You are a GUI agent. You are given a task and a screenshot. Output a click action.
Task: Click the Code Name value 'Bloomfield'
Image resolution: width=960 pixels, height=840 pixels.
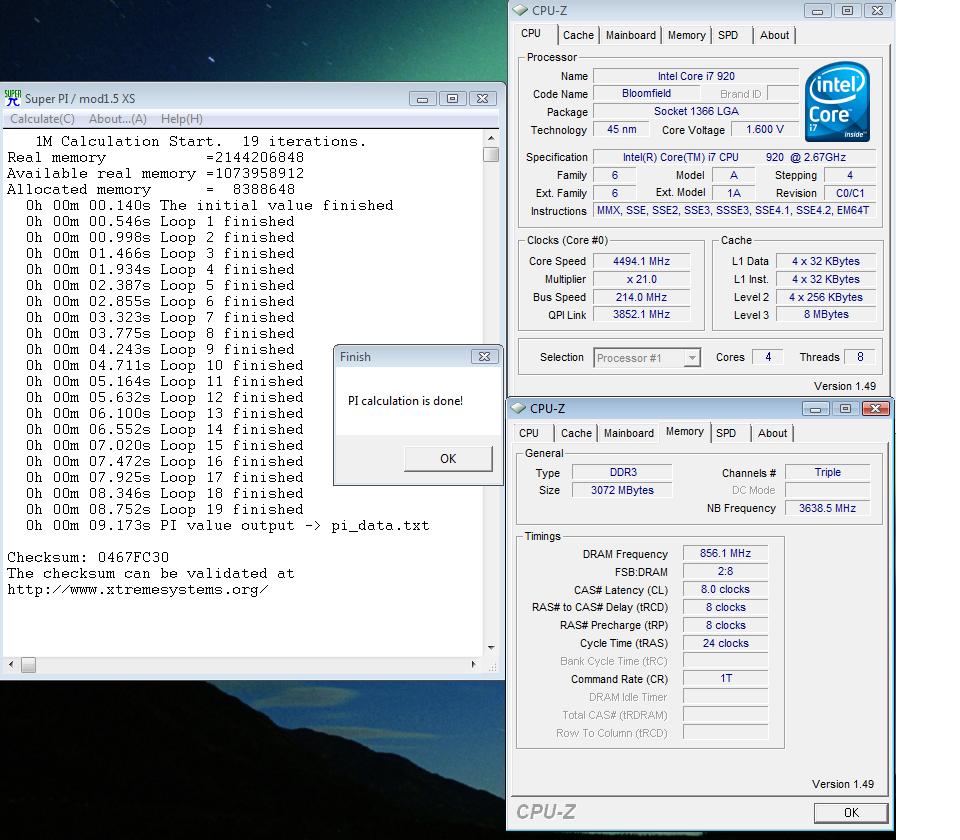[647, 93]
